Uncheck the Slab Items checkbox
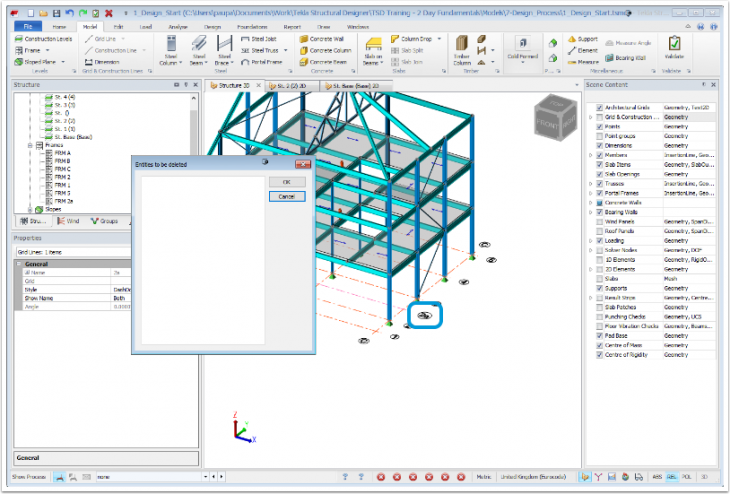Screen dimensions: 730x494 tap(600, 164)
